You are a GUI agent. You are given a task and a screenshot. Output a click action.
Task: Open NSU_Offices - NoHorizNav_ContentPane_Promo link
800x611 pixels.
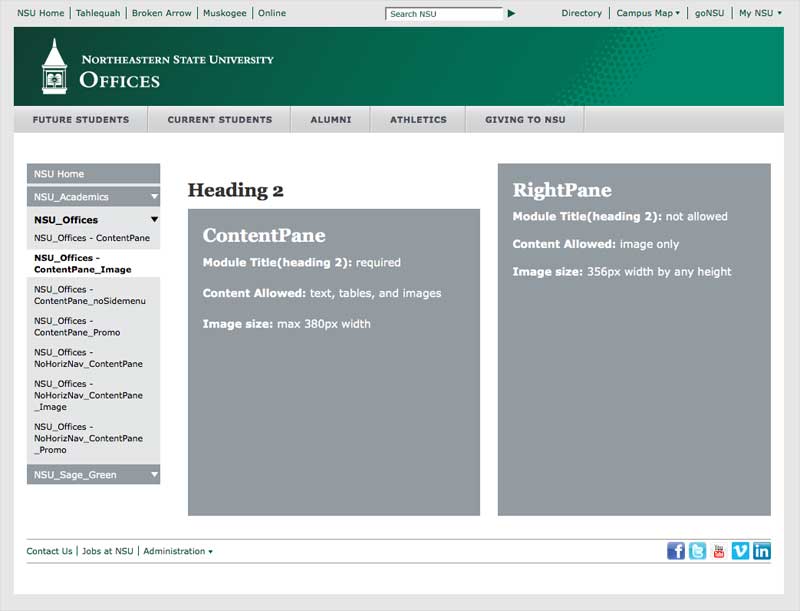[88, 438]
